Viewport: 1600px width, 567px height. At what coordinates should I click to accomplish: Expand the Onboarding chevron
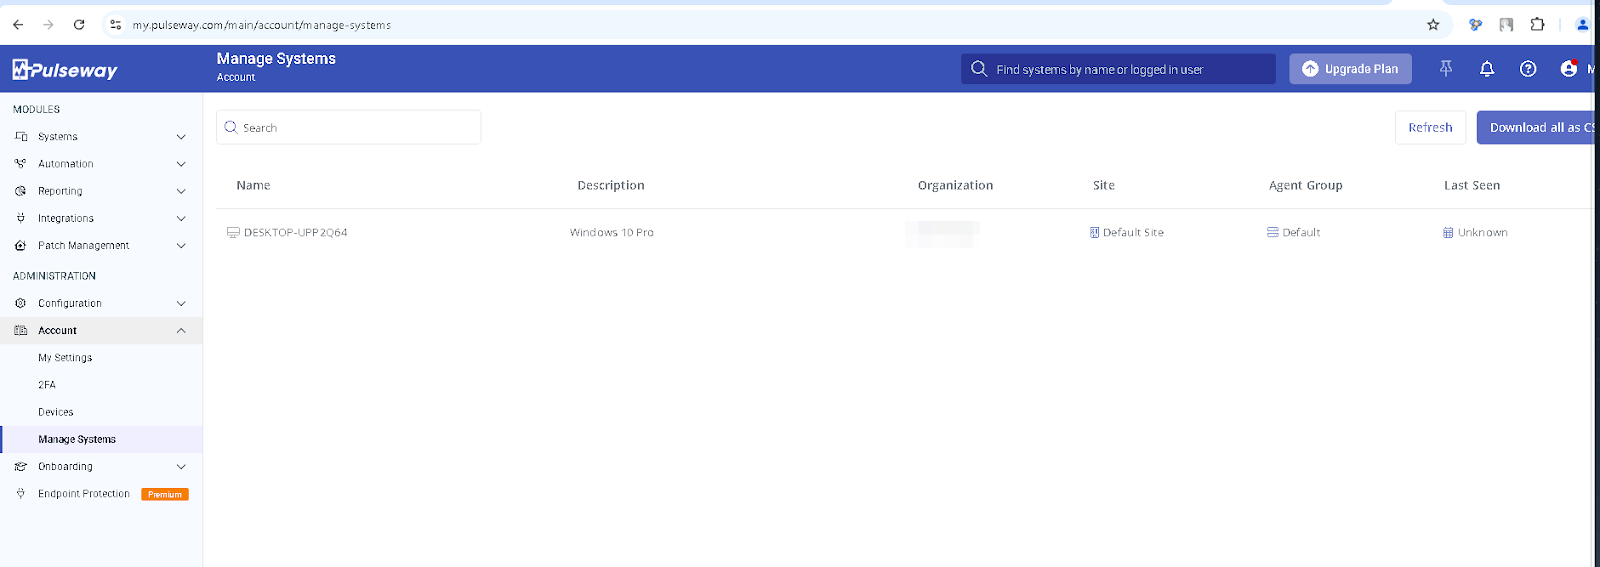click(181, 466)
